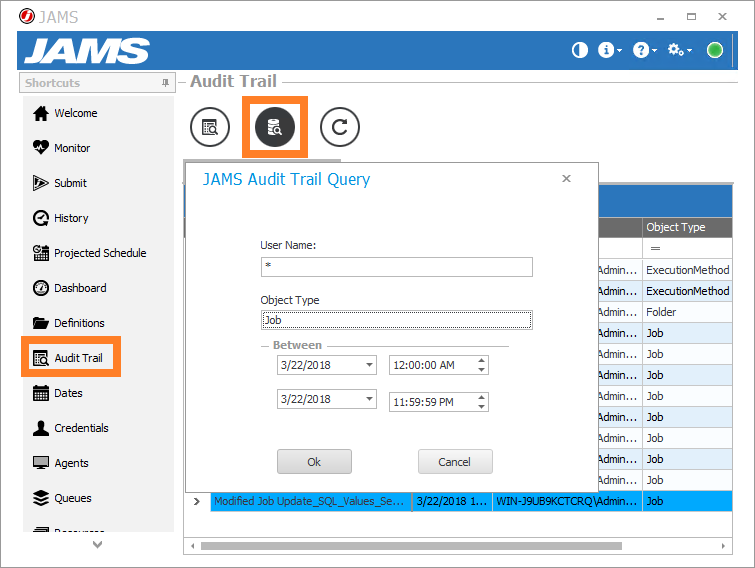Image resolution: width=755 pixels, height=568 pixels.
Task: Click the Object Type field containing Job
Action: point(397,320)
